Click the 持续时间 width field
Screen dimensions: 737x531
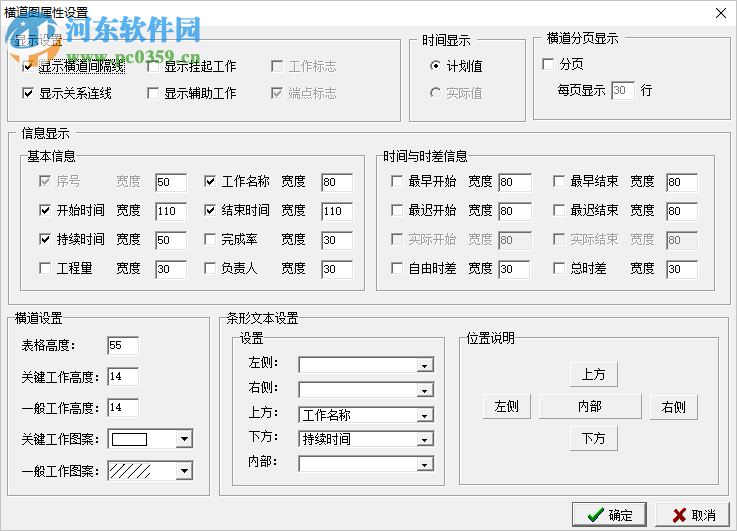[x=171, y=241]
